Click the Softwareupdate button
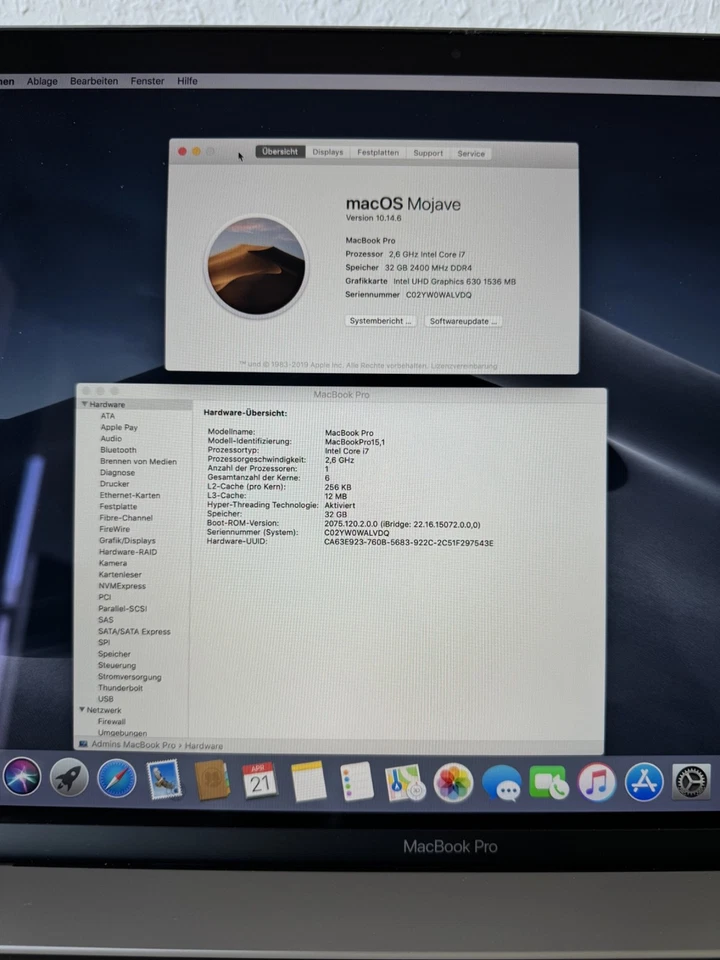720x960 pixels. coord(463,321)
